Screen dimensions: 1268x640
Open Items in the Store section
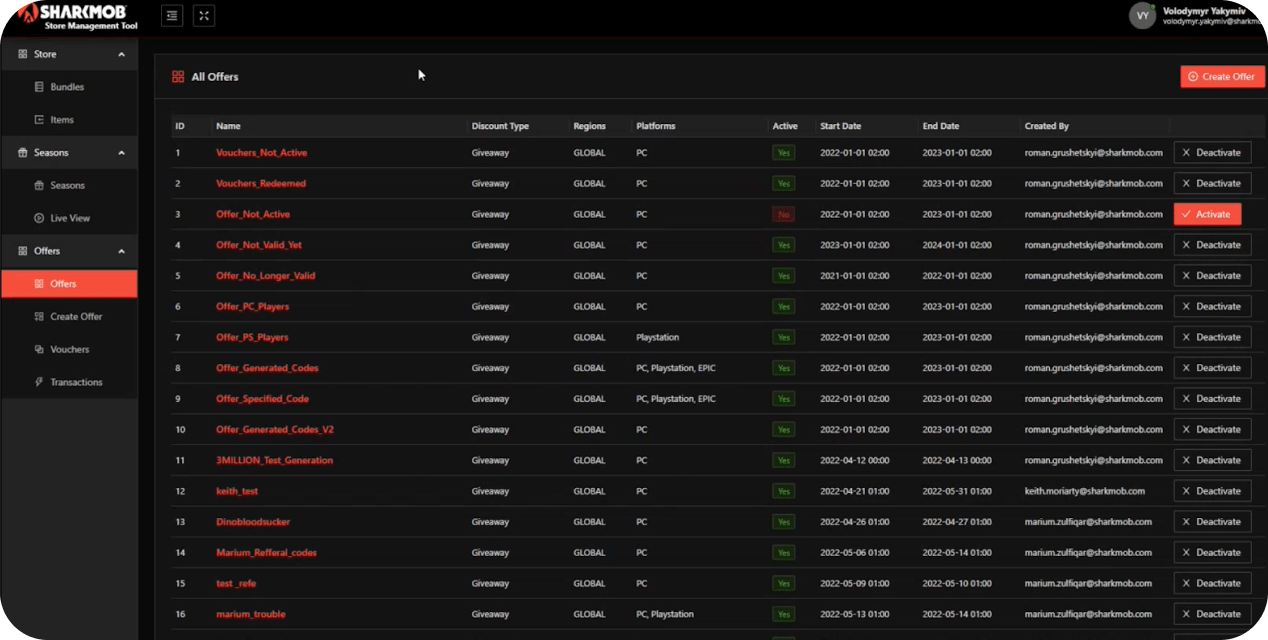pos(62,120)
